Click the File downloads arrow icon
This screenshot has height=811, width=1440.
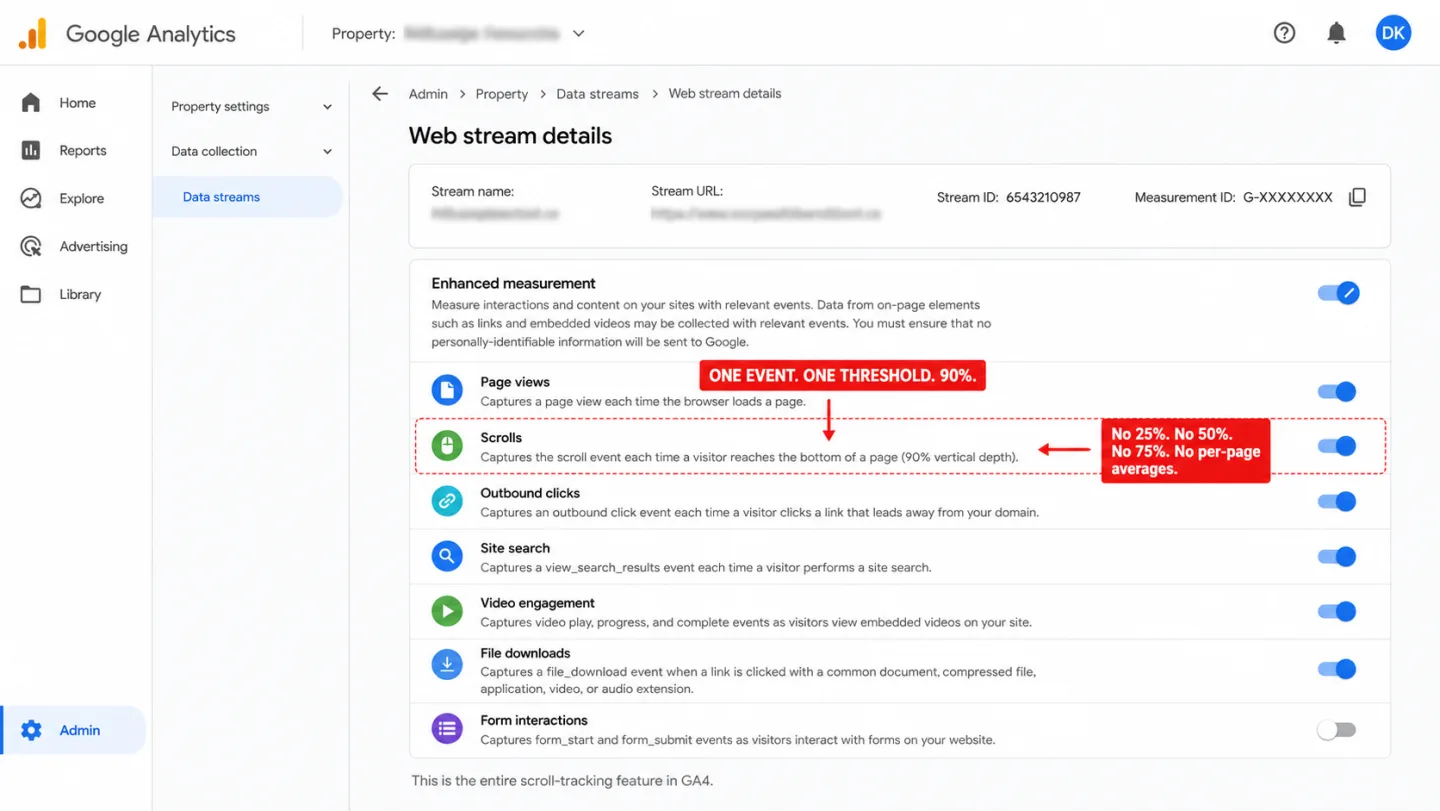point(447,665)
